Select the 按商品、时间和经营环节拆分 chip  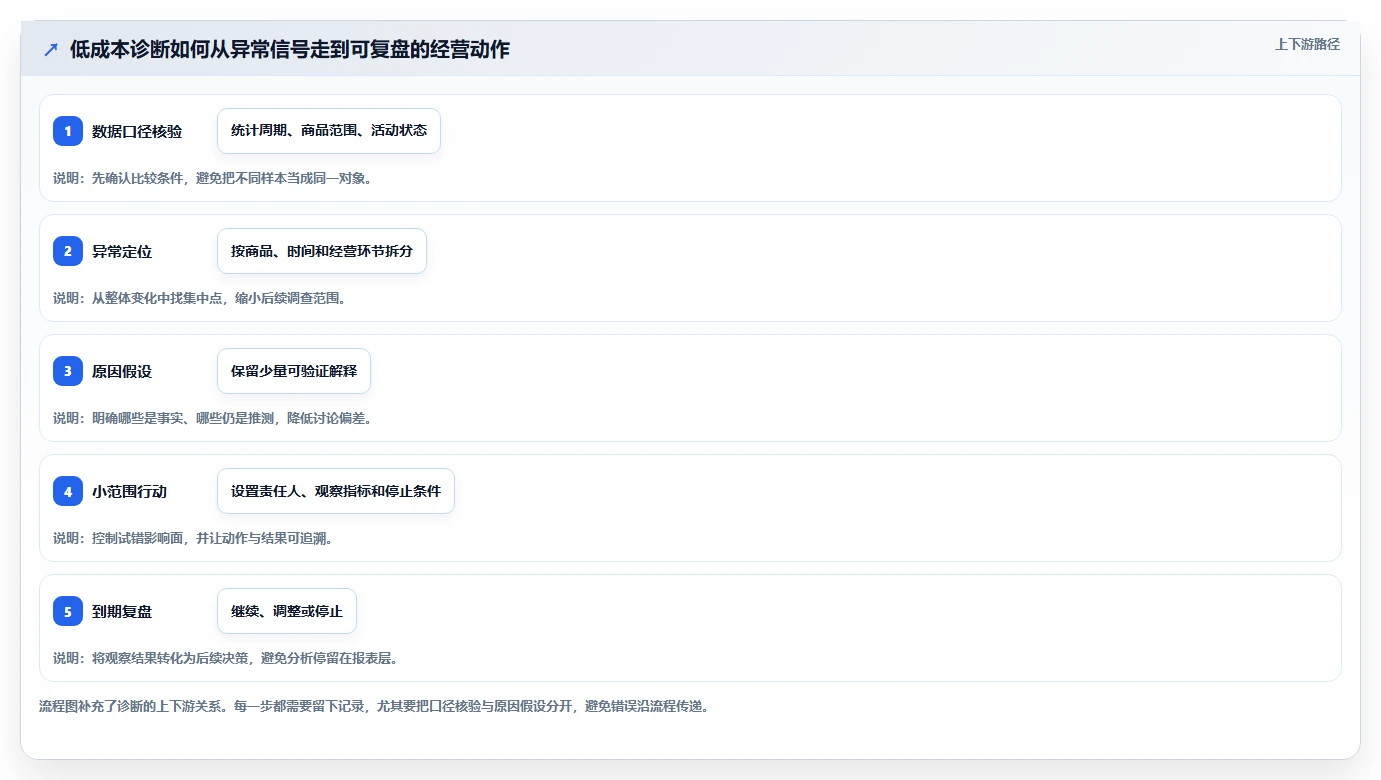click(x=322, y=251)
